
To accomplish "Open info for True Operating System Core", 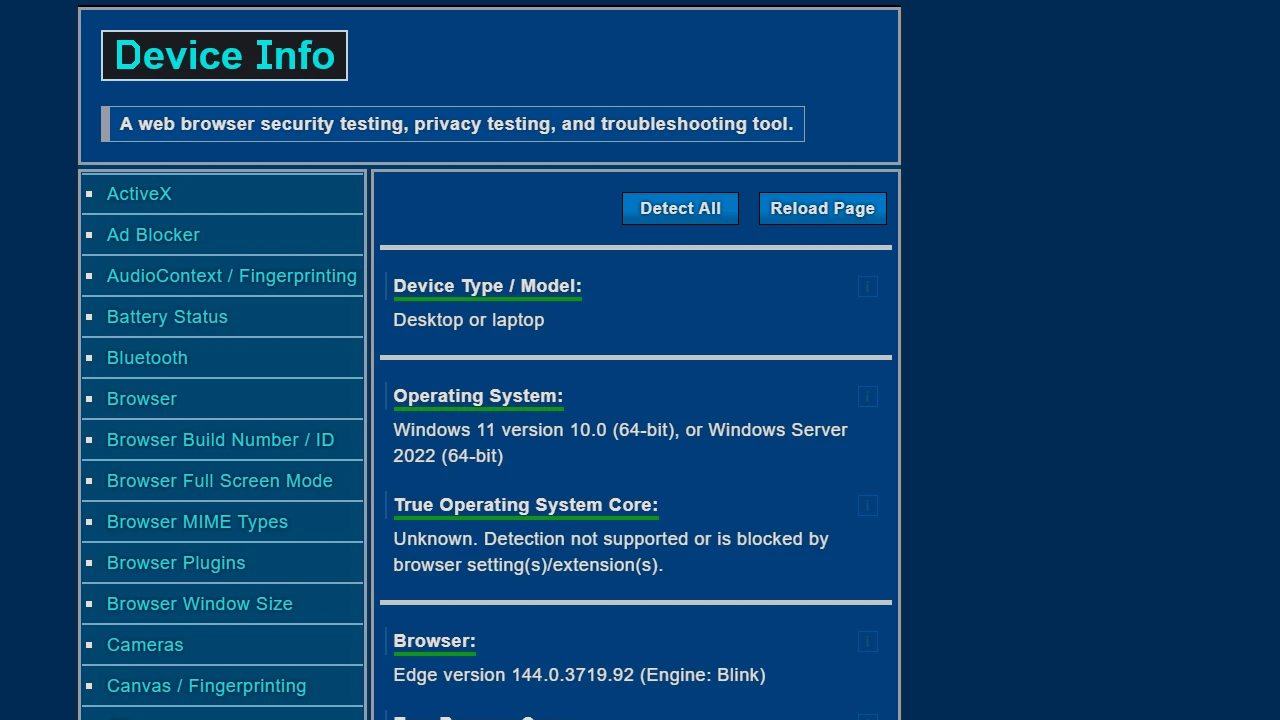I will coord(867,506).
